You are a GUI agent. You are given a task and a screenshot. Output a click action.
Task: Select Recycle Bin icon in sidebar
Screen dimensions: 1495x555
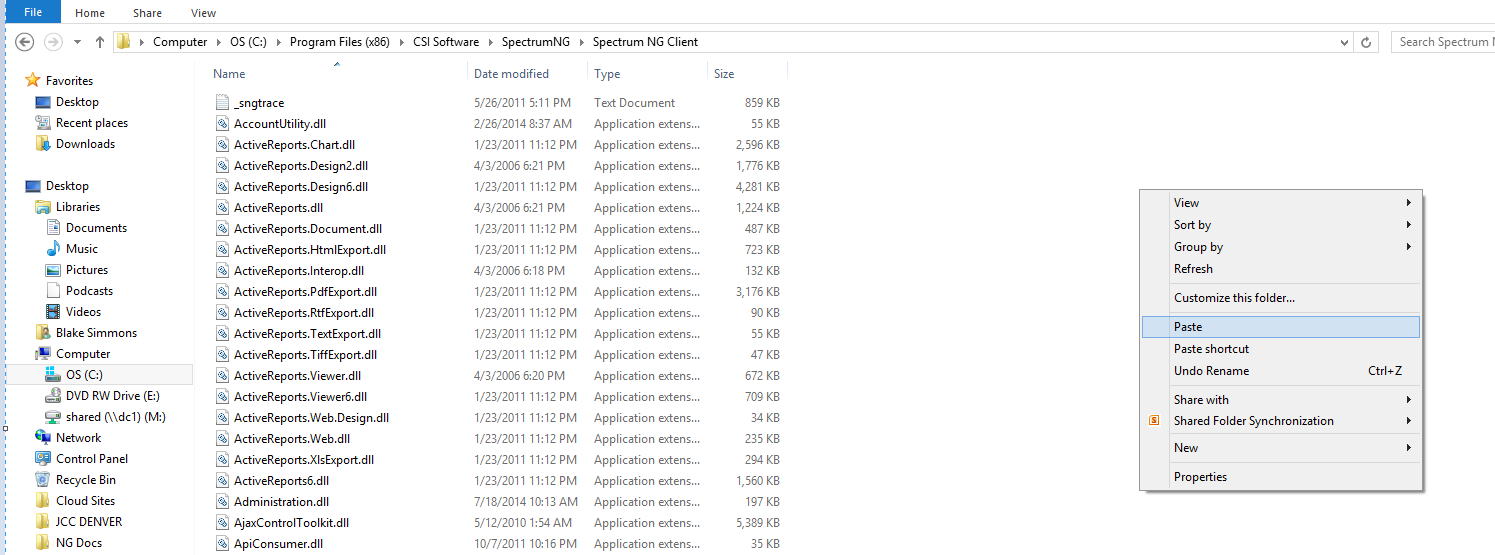tap(43, 480)
